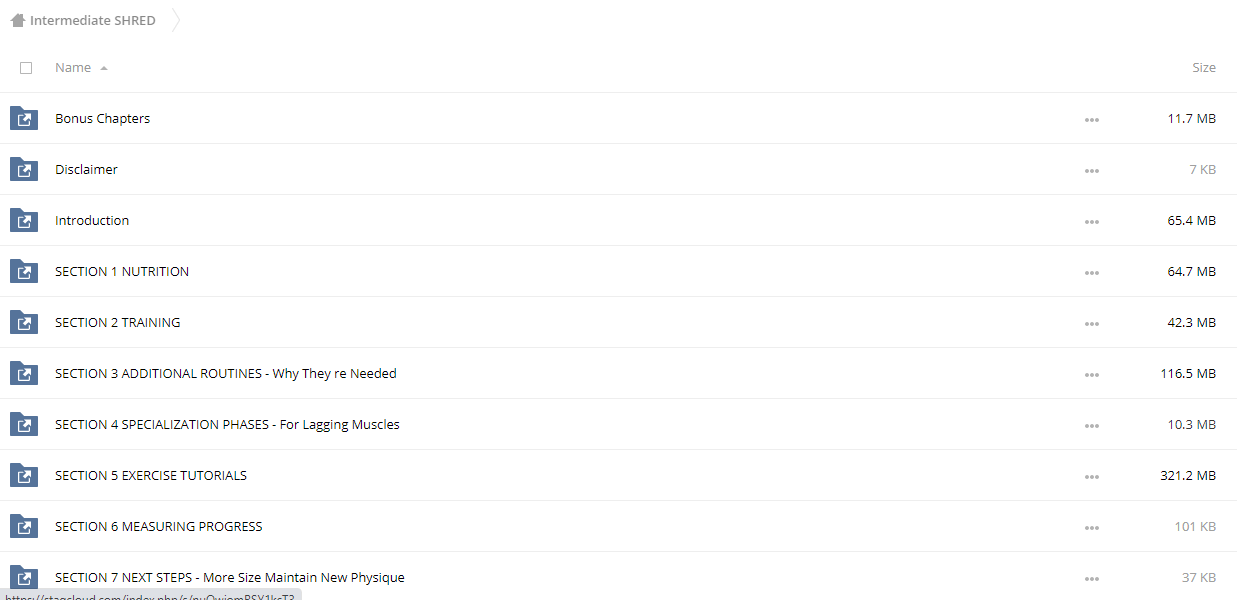Open more options for SECTION 2 TRAINING
Viewport: 1237px width, 600px height.
click(1091, 324)
